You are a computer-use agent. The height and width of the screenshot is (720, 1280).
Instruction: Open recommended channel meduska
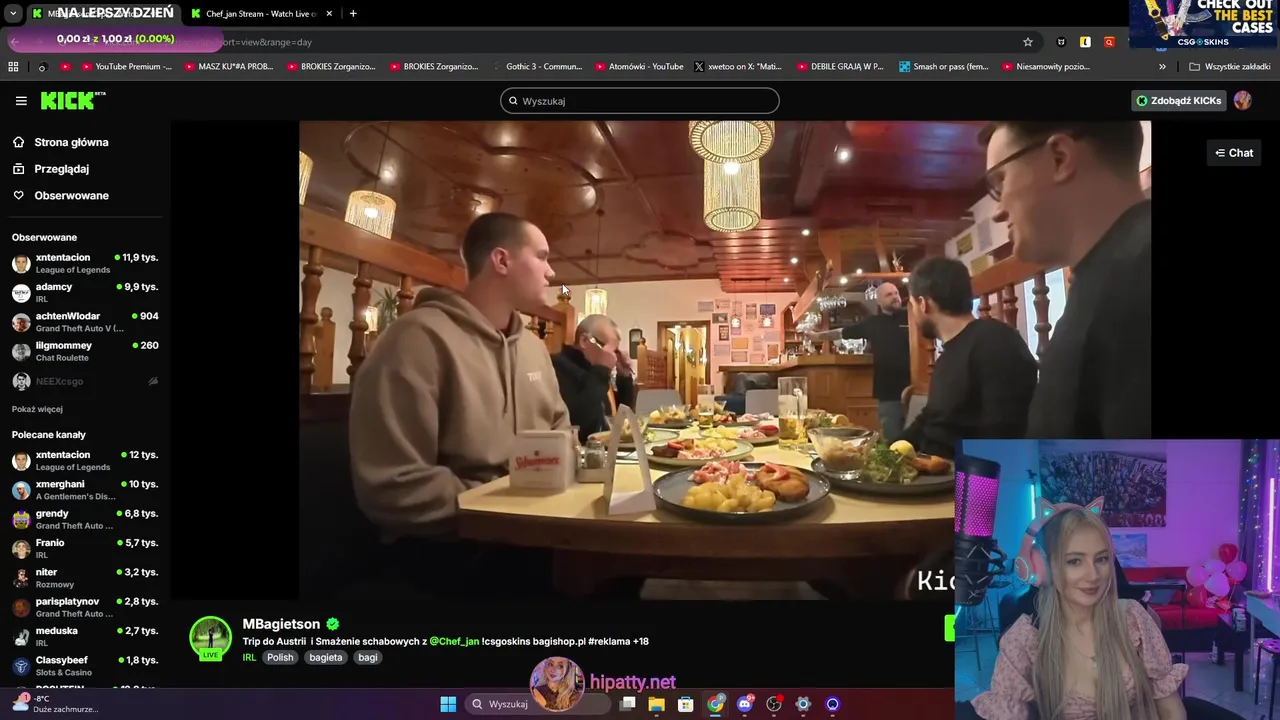[x=84, y=636]
